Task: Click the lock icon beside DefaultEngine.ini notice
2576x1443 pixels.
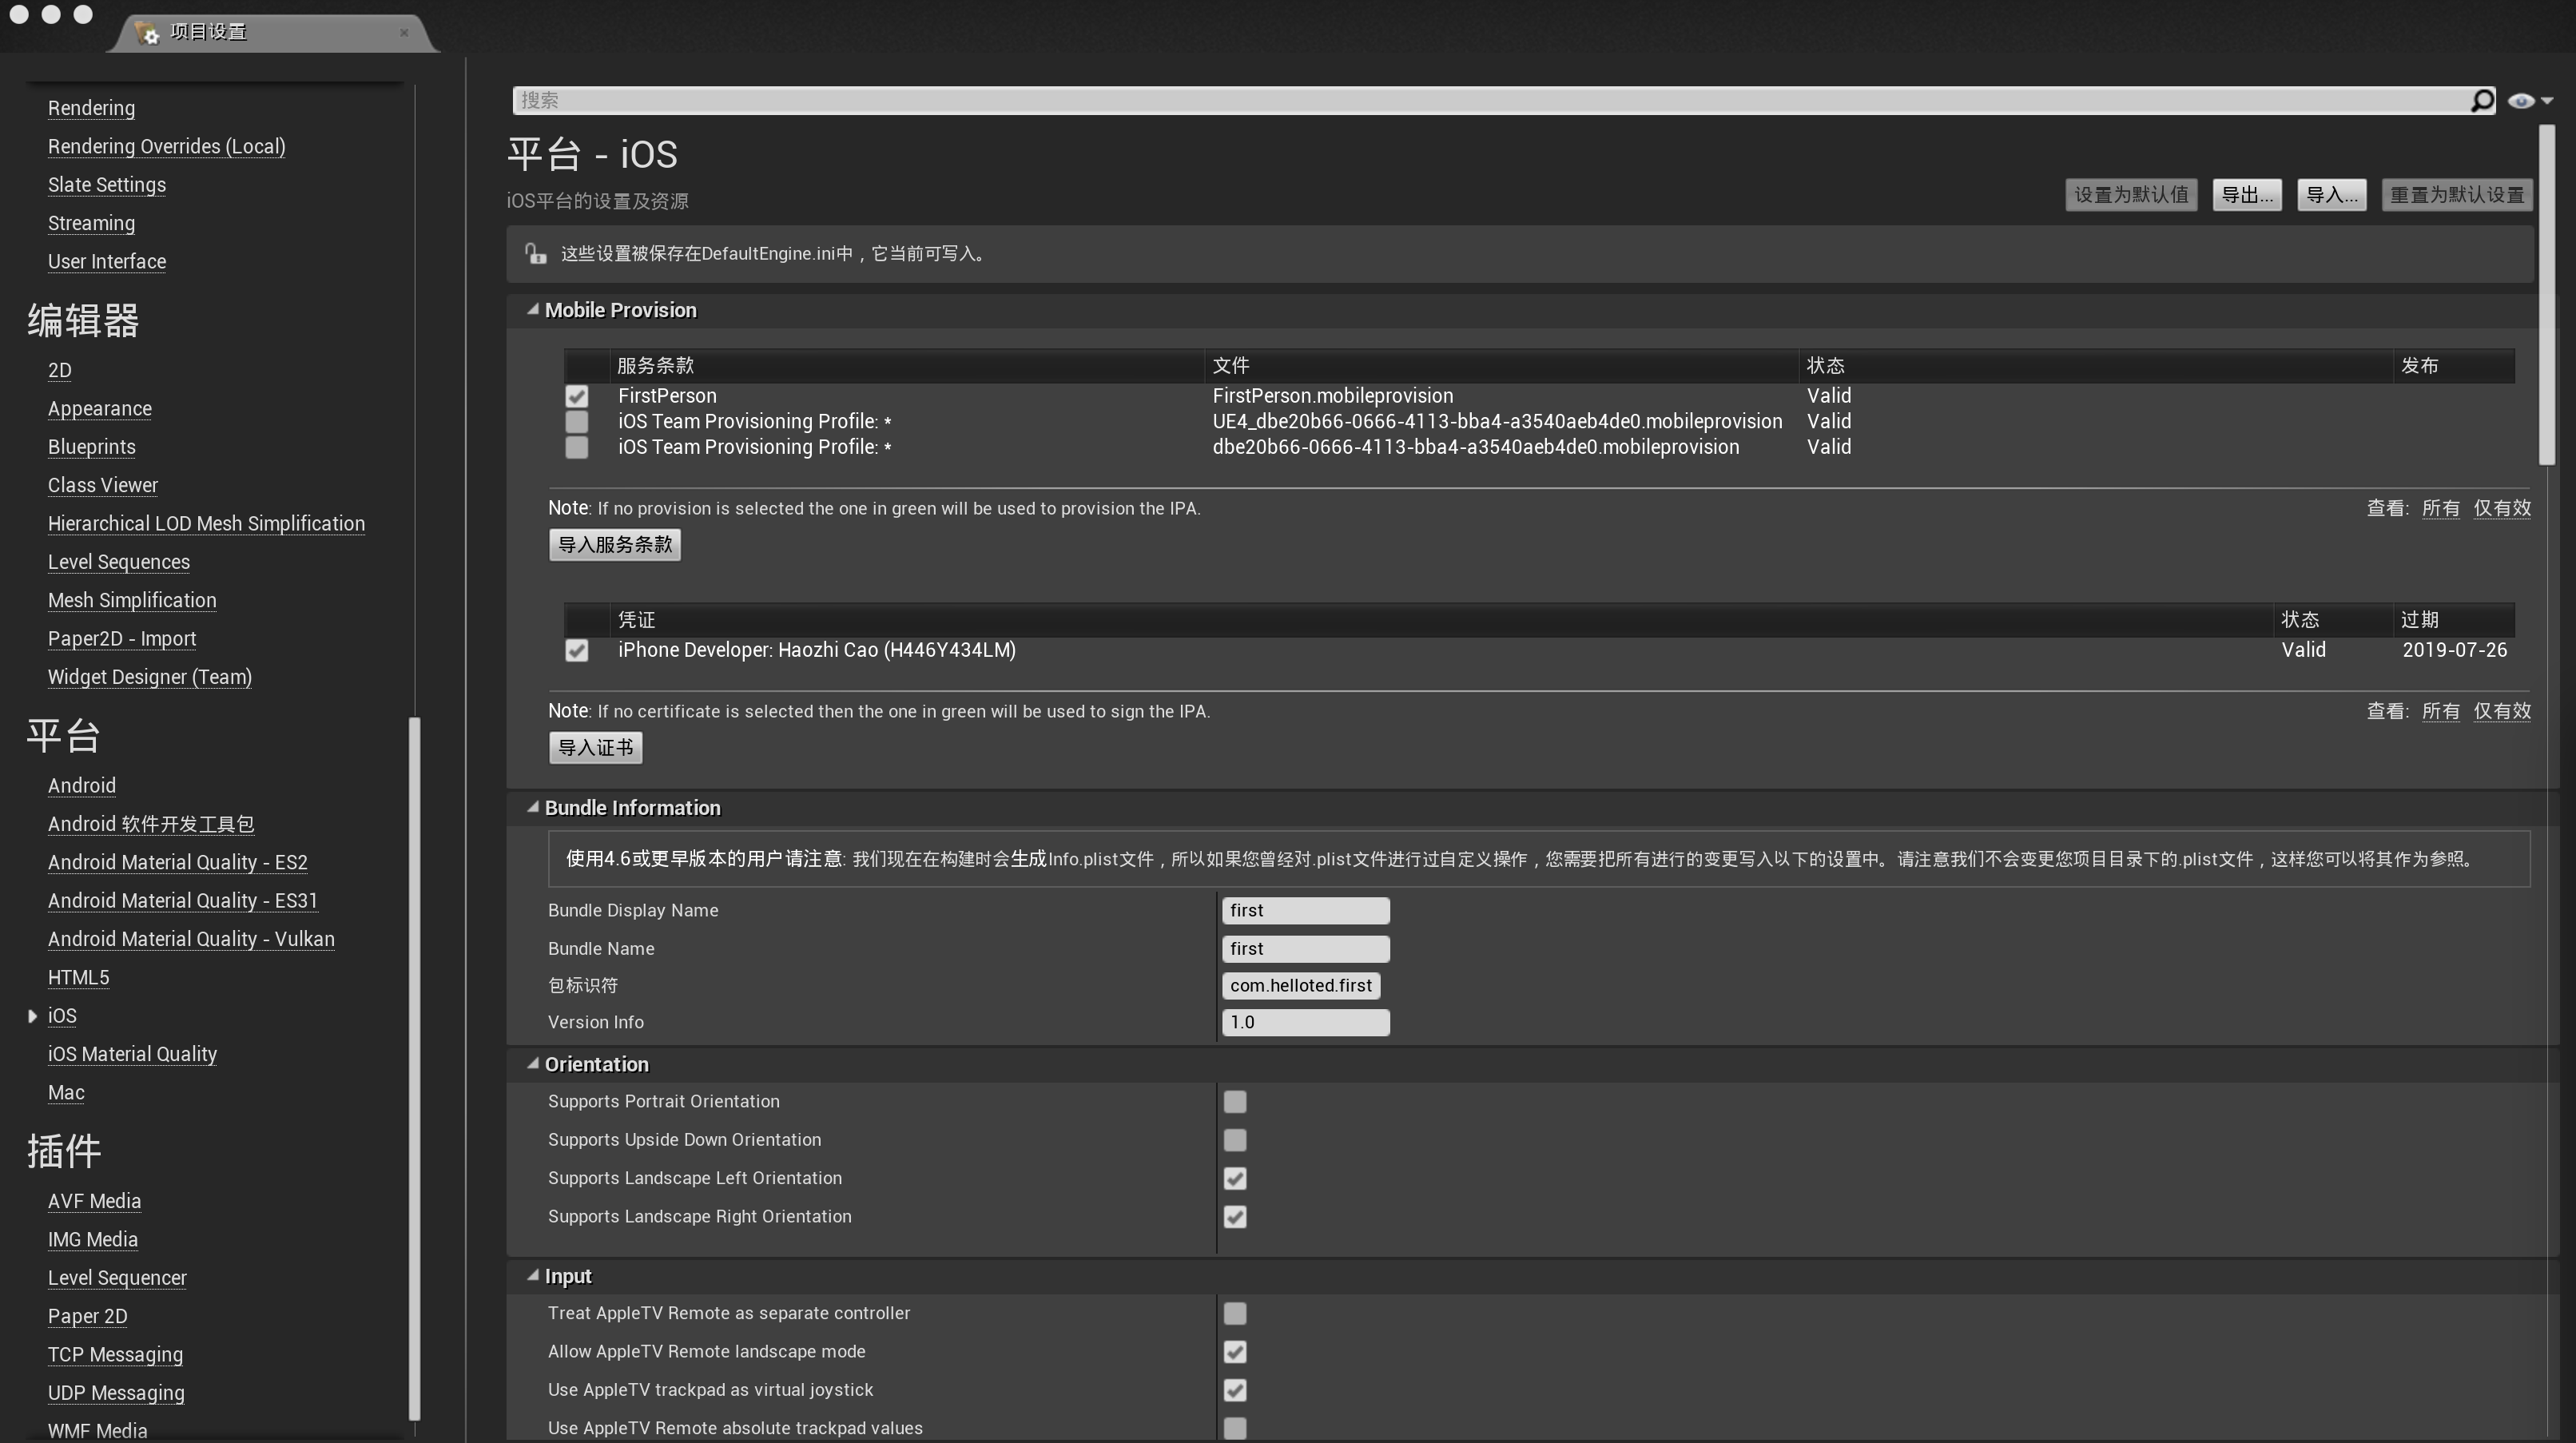Action: (x=536, y=254)
